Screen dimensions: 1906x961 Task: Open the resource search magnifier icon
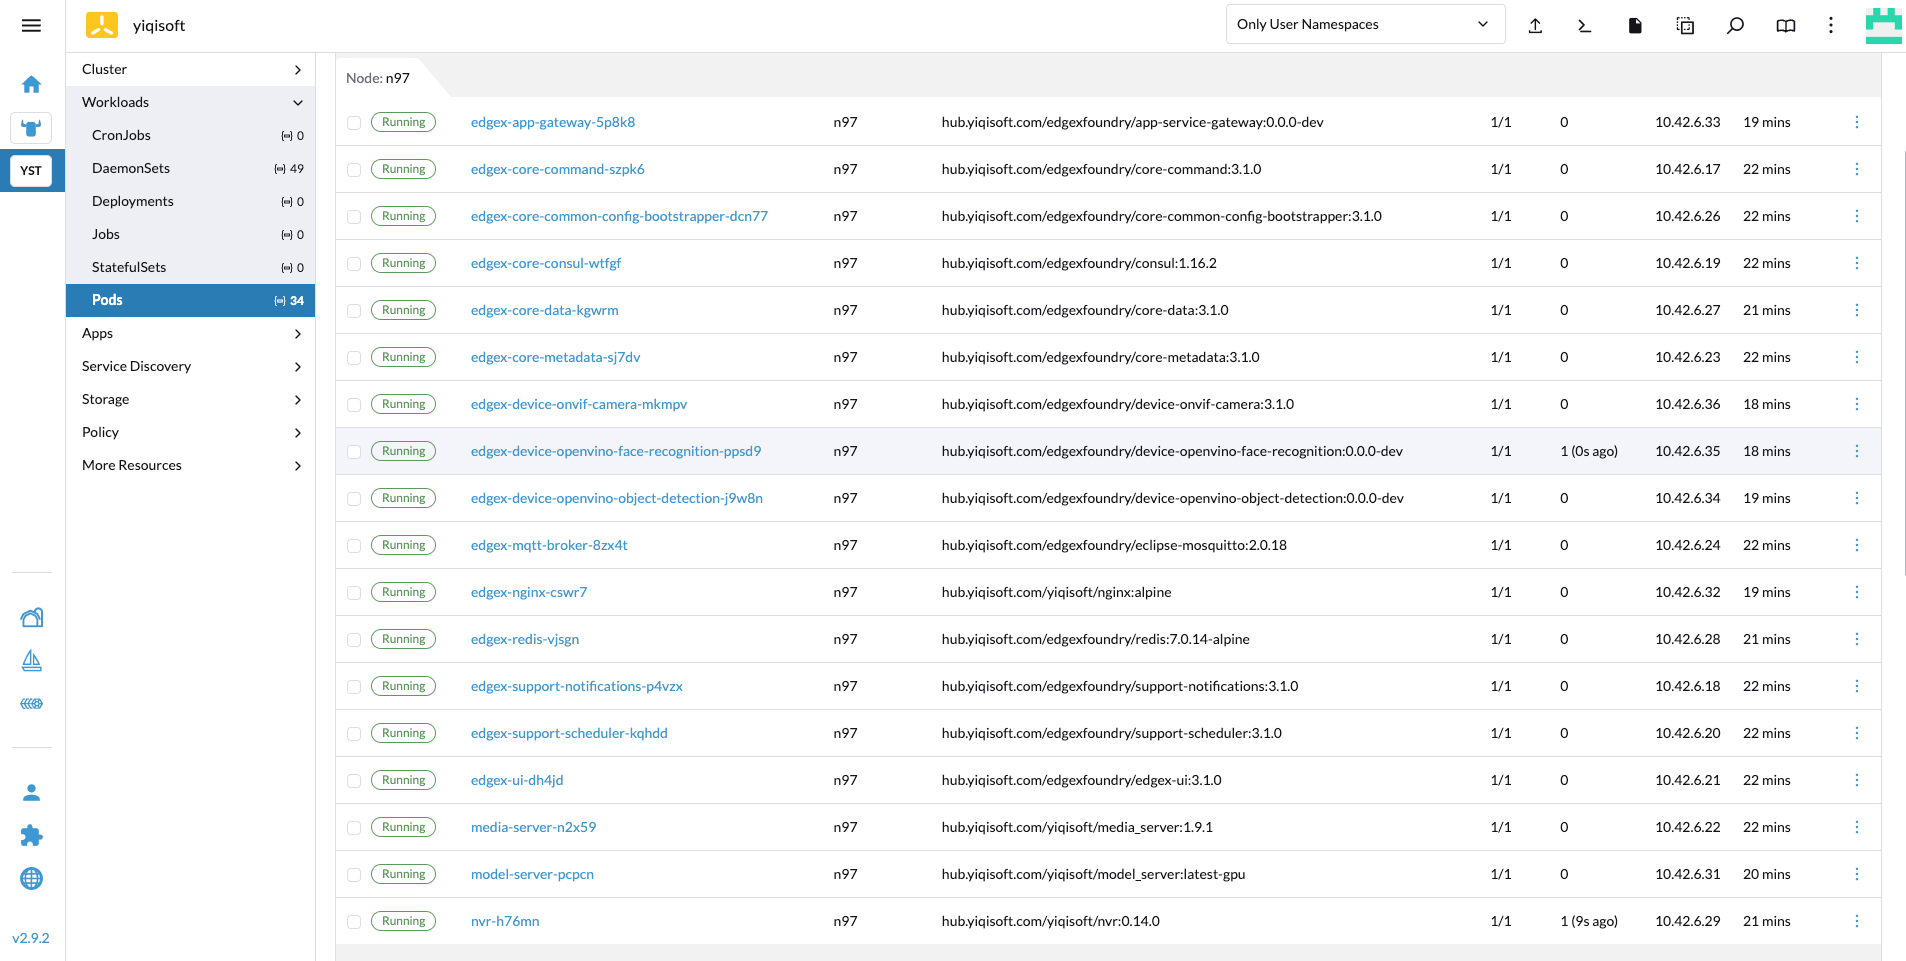pyautogui.click(x=1735, y=26)
